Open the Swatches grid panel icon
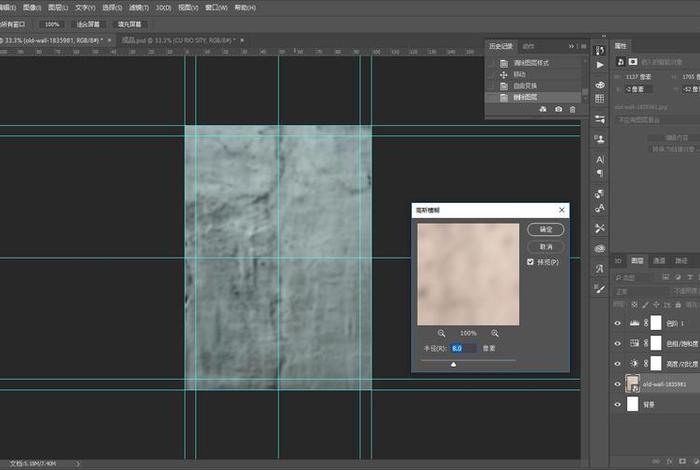The image size is (700, 470). pos(600,98)
